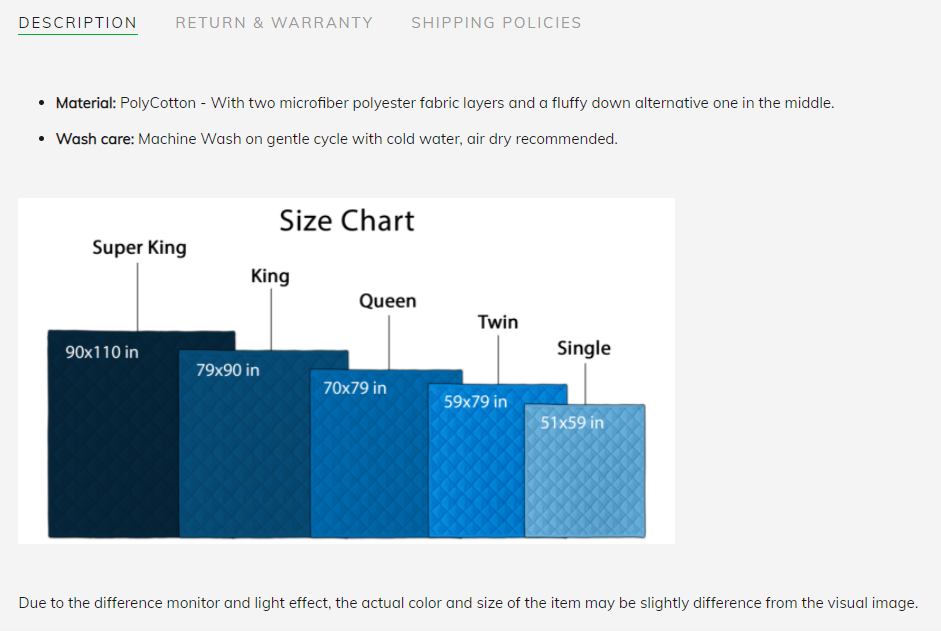This screenshot has width=941, height=631.
Task: Open the Shipping Policies tab
Action: pyautogui.click(x=496, y=23)
